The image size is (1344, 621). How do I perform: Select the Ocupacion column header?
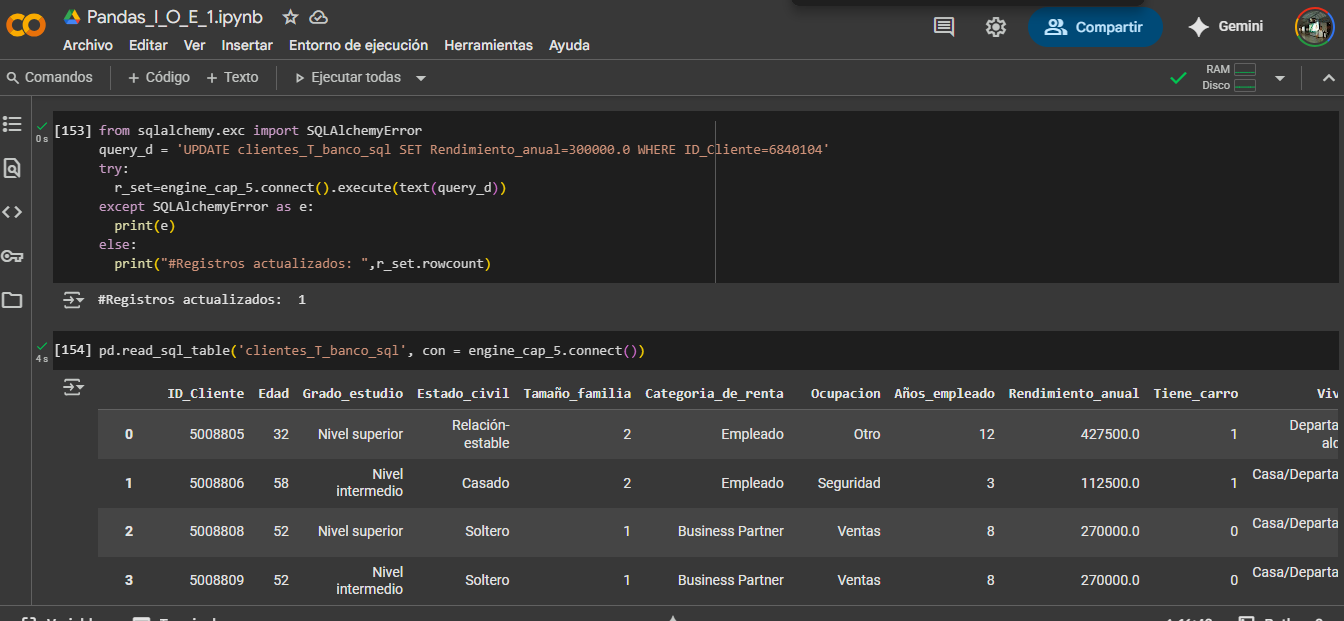pyautogui.click(x=845, y=393)
